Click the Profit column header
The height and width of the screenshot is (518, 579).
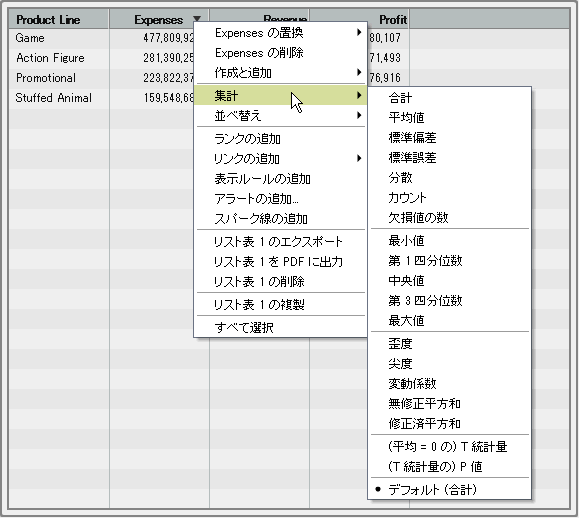coord(393,20)
